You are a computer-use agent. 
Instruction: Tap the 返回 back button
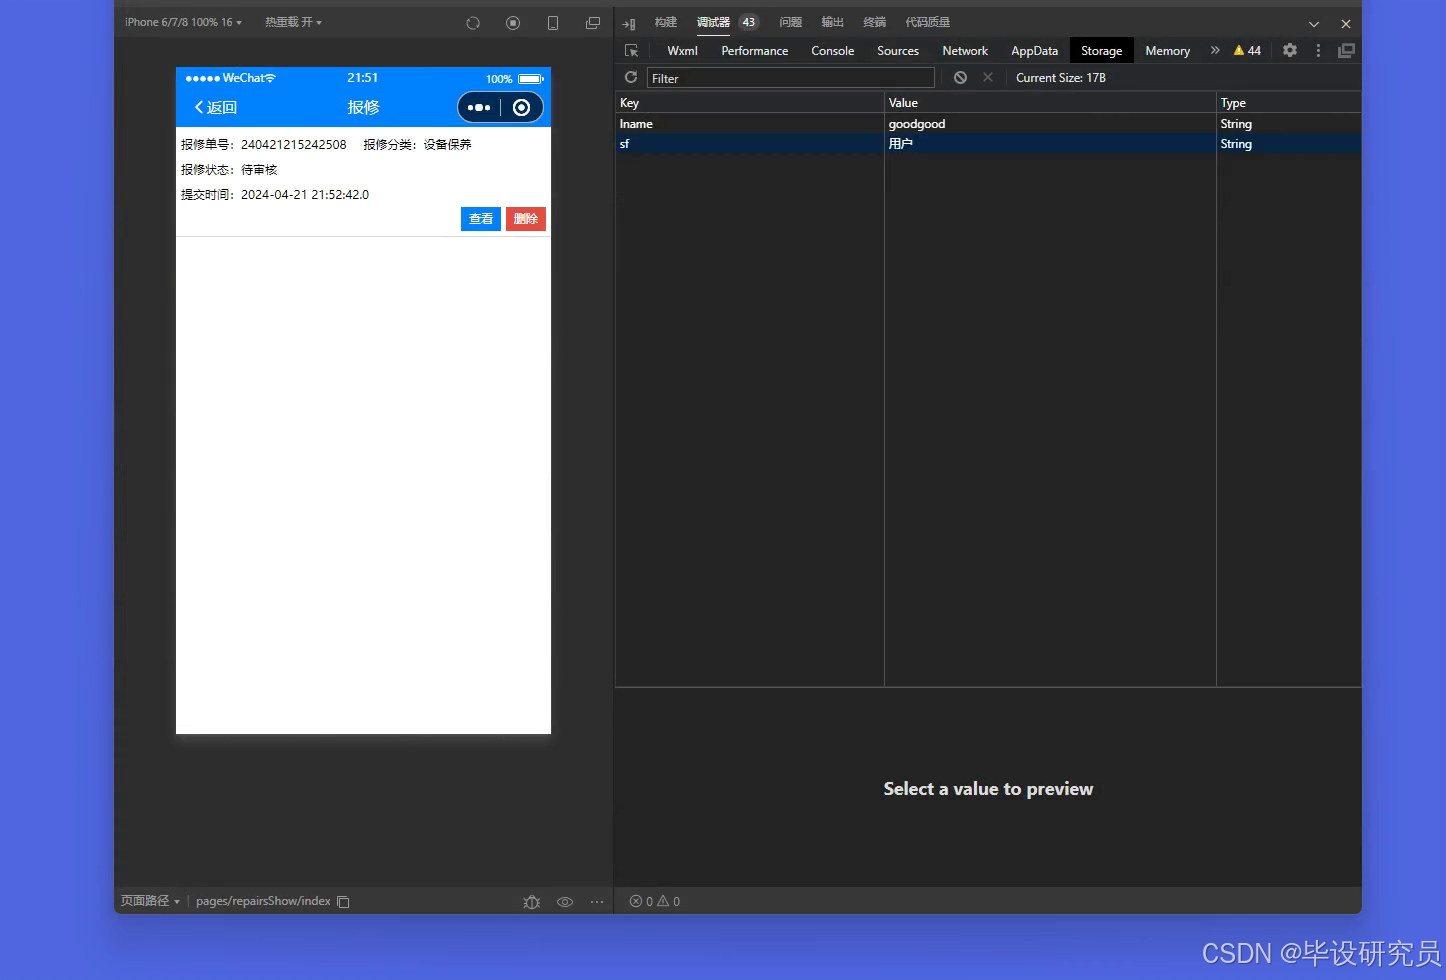click(x=216, y=107)
